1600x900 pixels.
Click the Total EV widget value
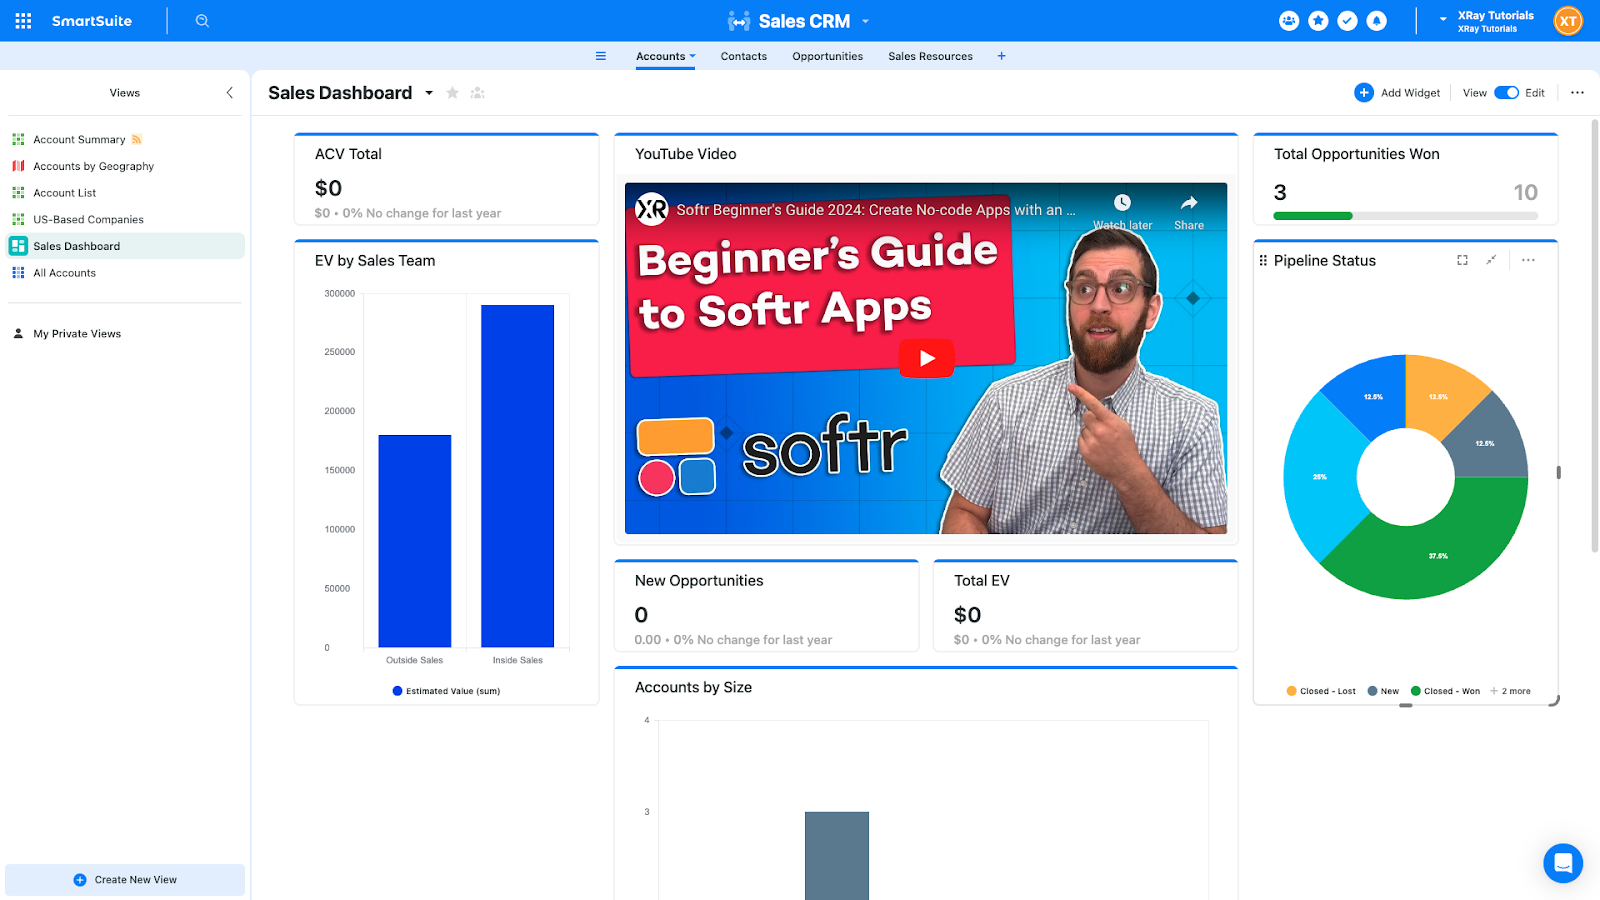click(967, 615)
